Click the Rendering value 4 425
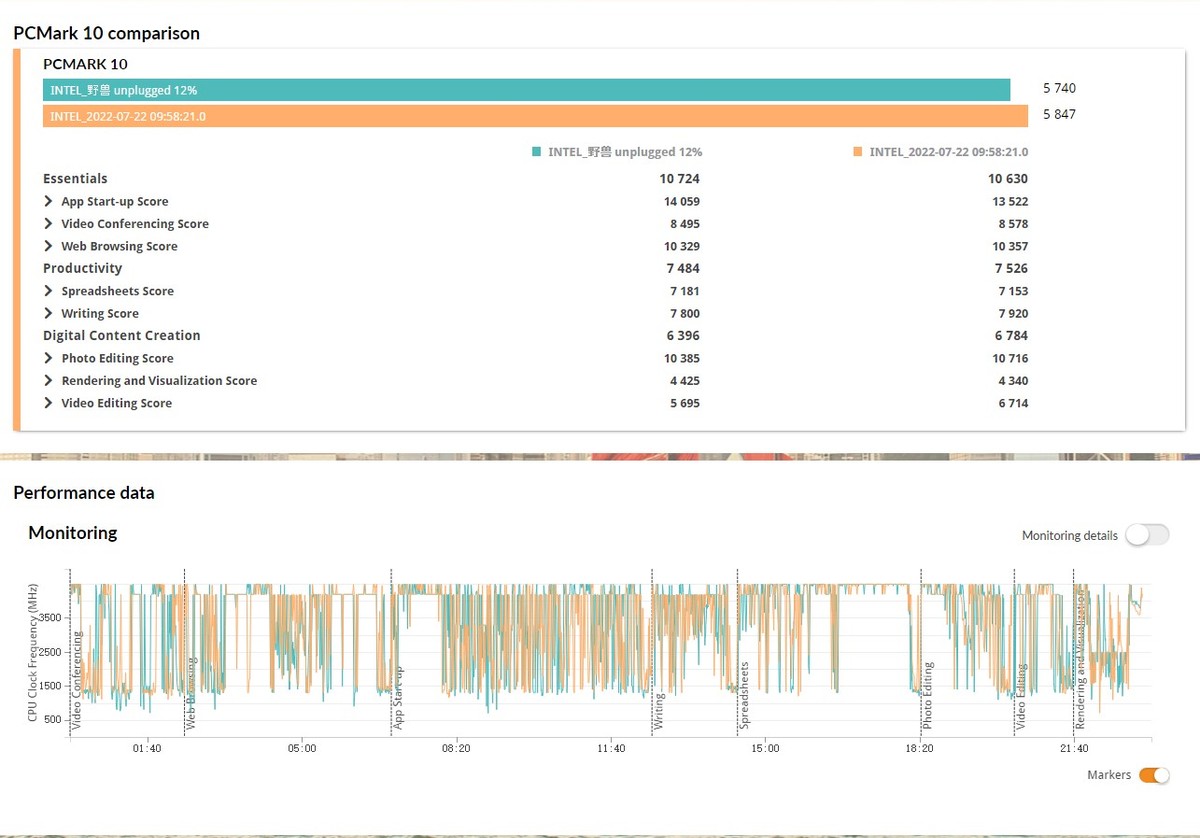Viewport: 1200px width, 838px height. [685, 380]
